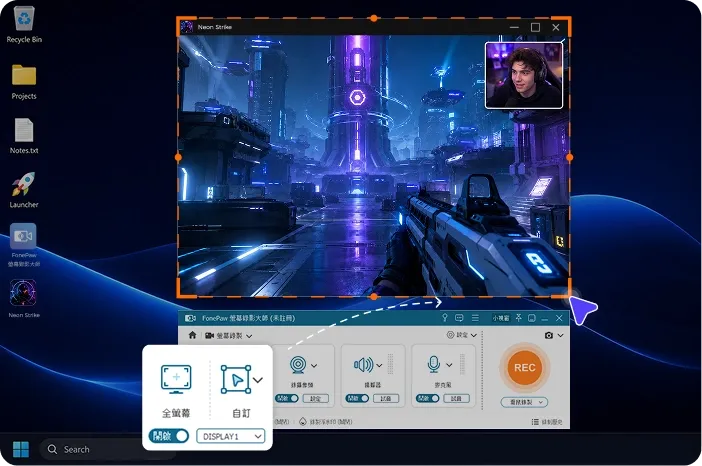Viewport: 702px width, 466px height.
Task: Select custom region 自訂 icon
Action: tap(236, 380)
